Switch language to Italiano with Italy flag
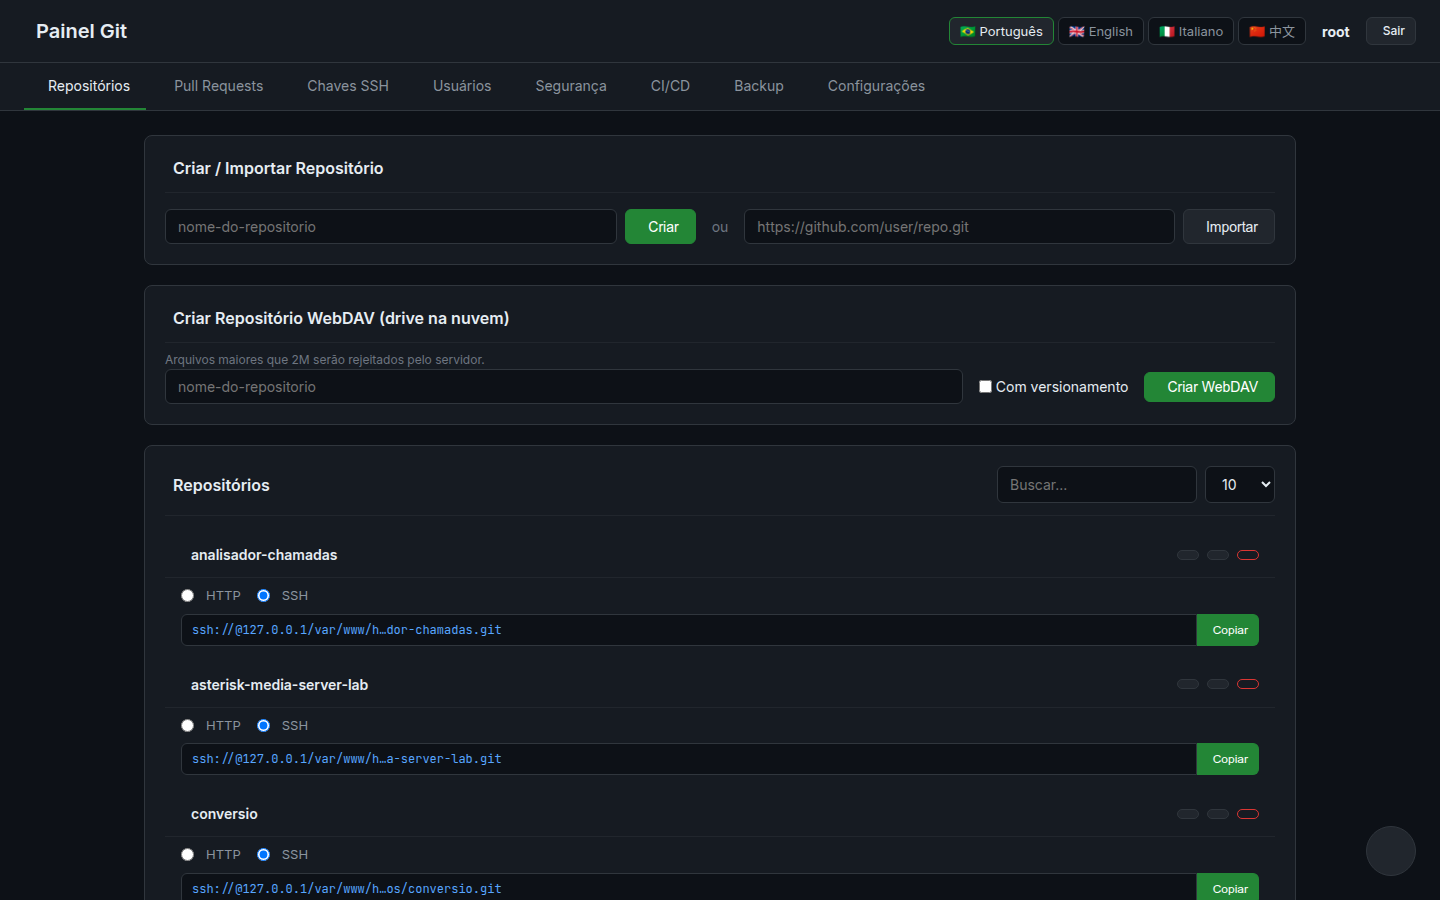Image resolution: width=1440 pixels, height=900 pixels. pyautogui.click(x=1190, y=31)
